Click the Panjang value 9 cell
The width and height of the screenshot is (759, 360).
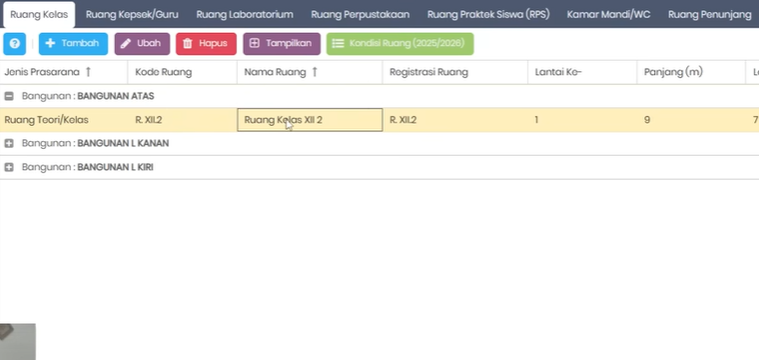[x=691, y=120]
